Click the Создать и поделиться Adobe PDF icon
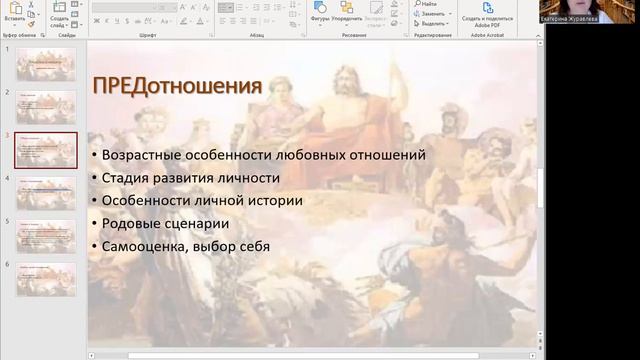640x360 pixels. (487, 7)
